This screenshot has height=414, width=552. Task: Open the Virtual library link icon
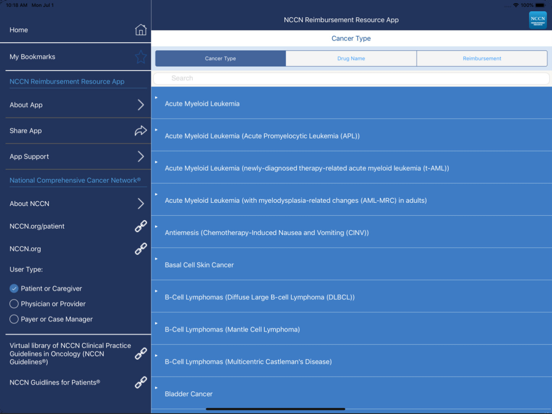(141, 353)
